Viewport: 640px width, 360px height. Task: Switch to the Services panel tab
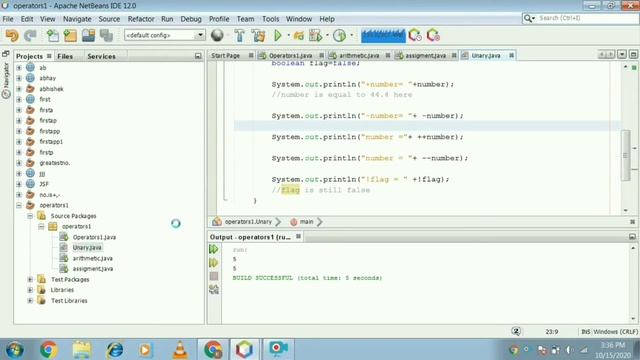tap(101, 56)
